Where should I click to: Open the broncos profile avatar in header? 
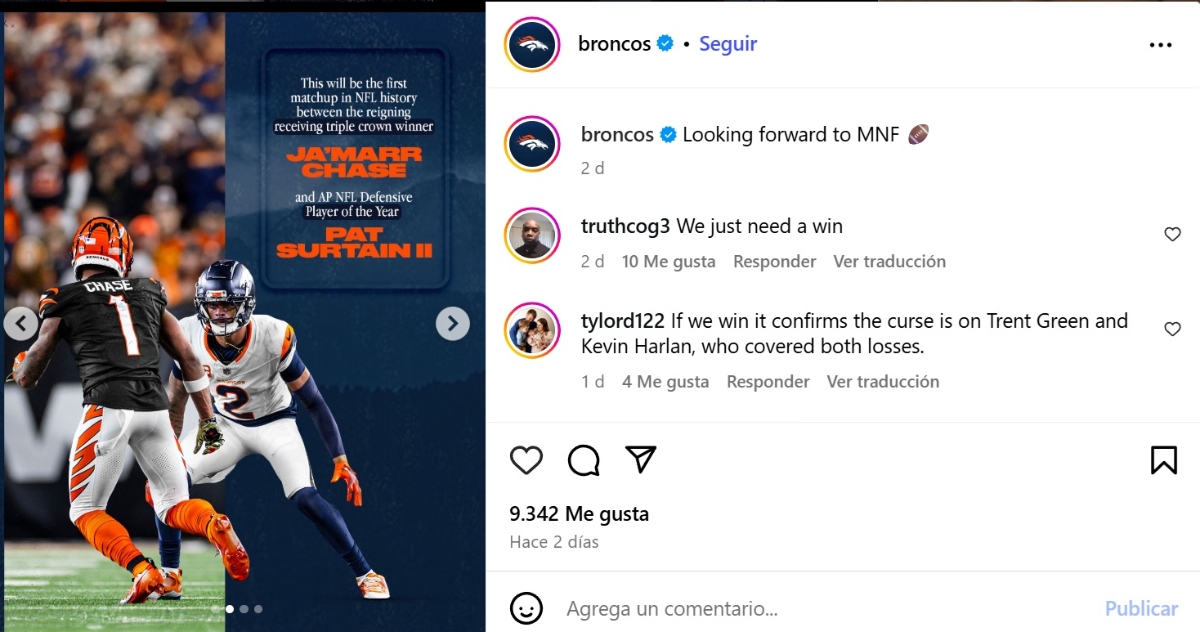coord(532,45)
